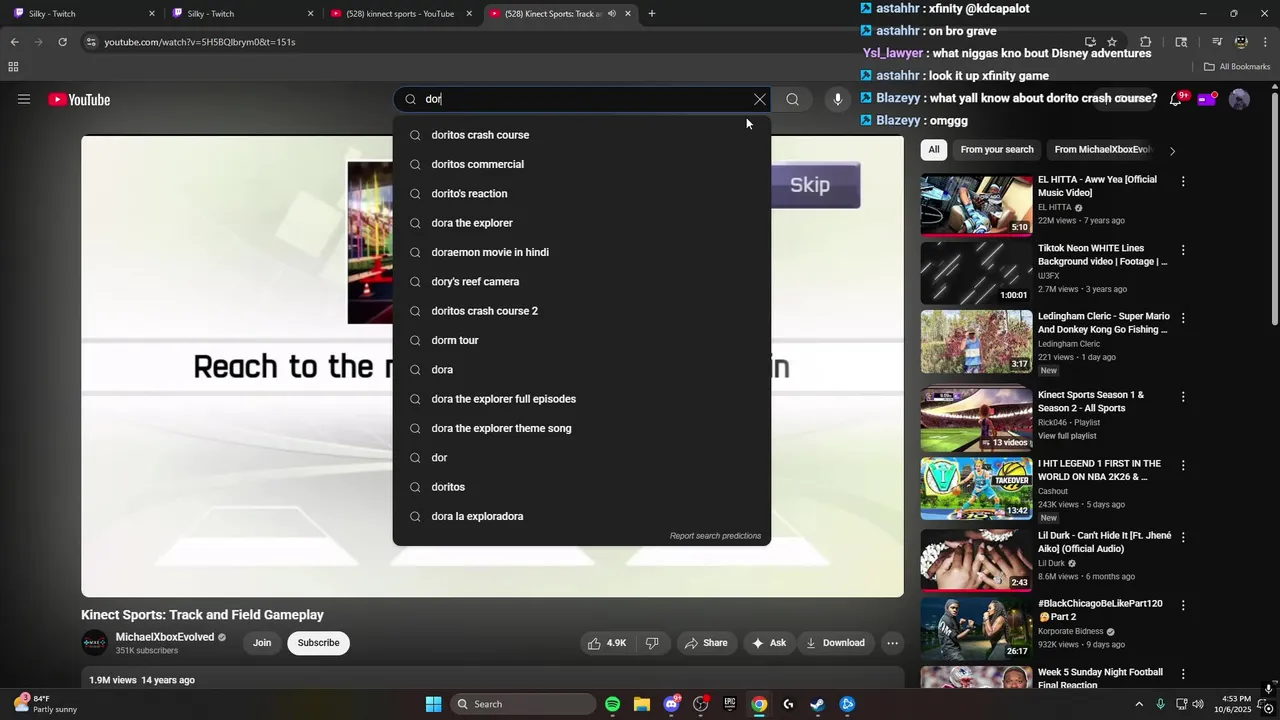Go to the YouTube home logo

pos(79,99)
